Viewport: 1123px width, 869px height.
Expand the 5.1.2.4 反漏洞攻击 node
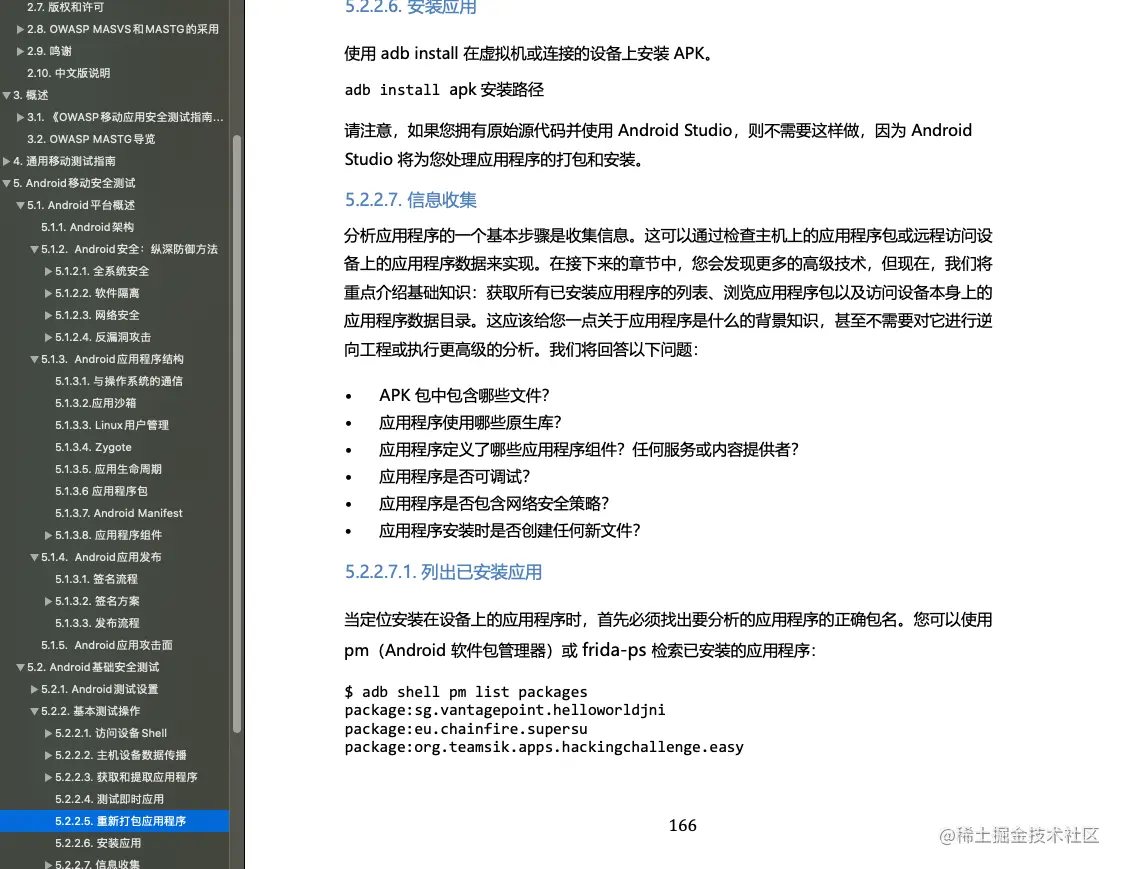[x=48, y=337]
